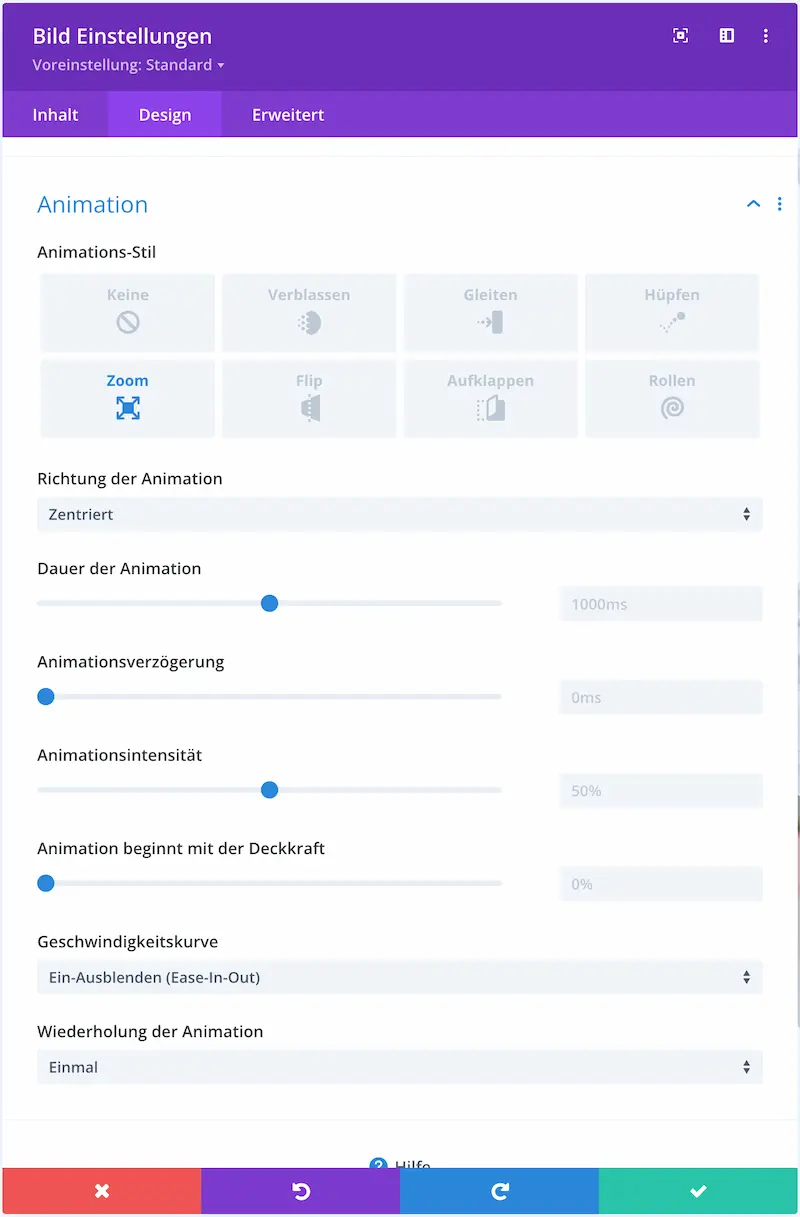Undo the last change
The height and width of the screenshot is (1217, 800).
[x=300, y=1191]
